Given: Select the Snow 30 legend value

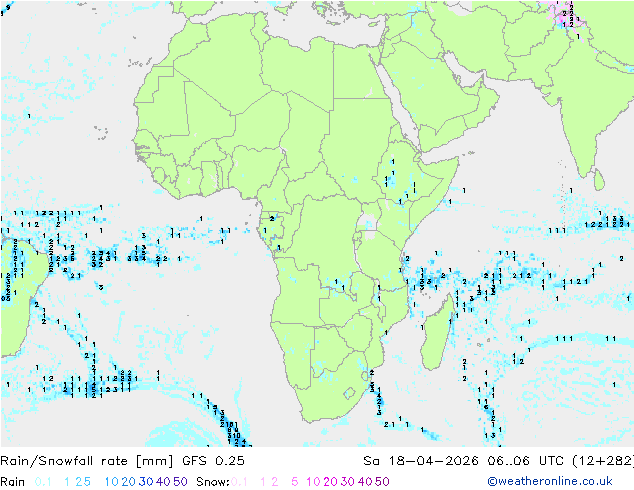Looking at the screenshot, I should coord(348,482).
